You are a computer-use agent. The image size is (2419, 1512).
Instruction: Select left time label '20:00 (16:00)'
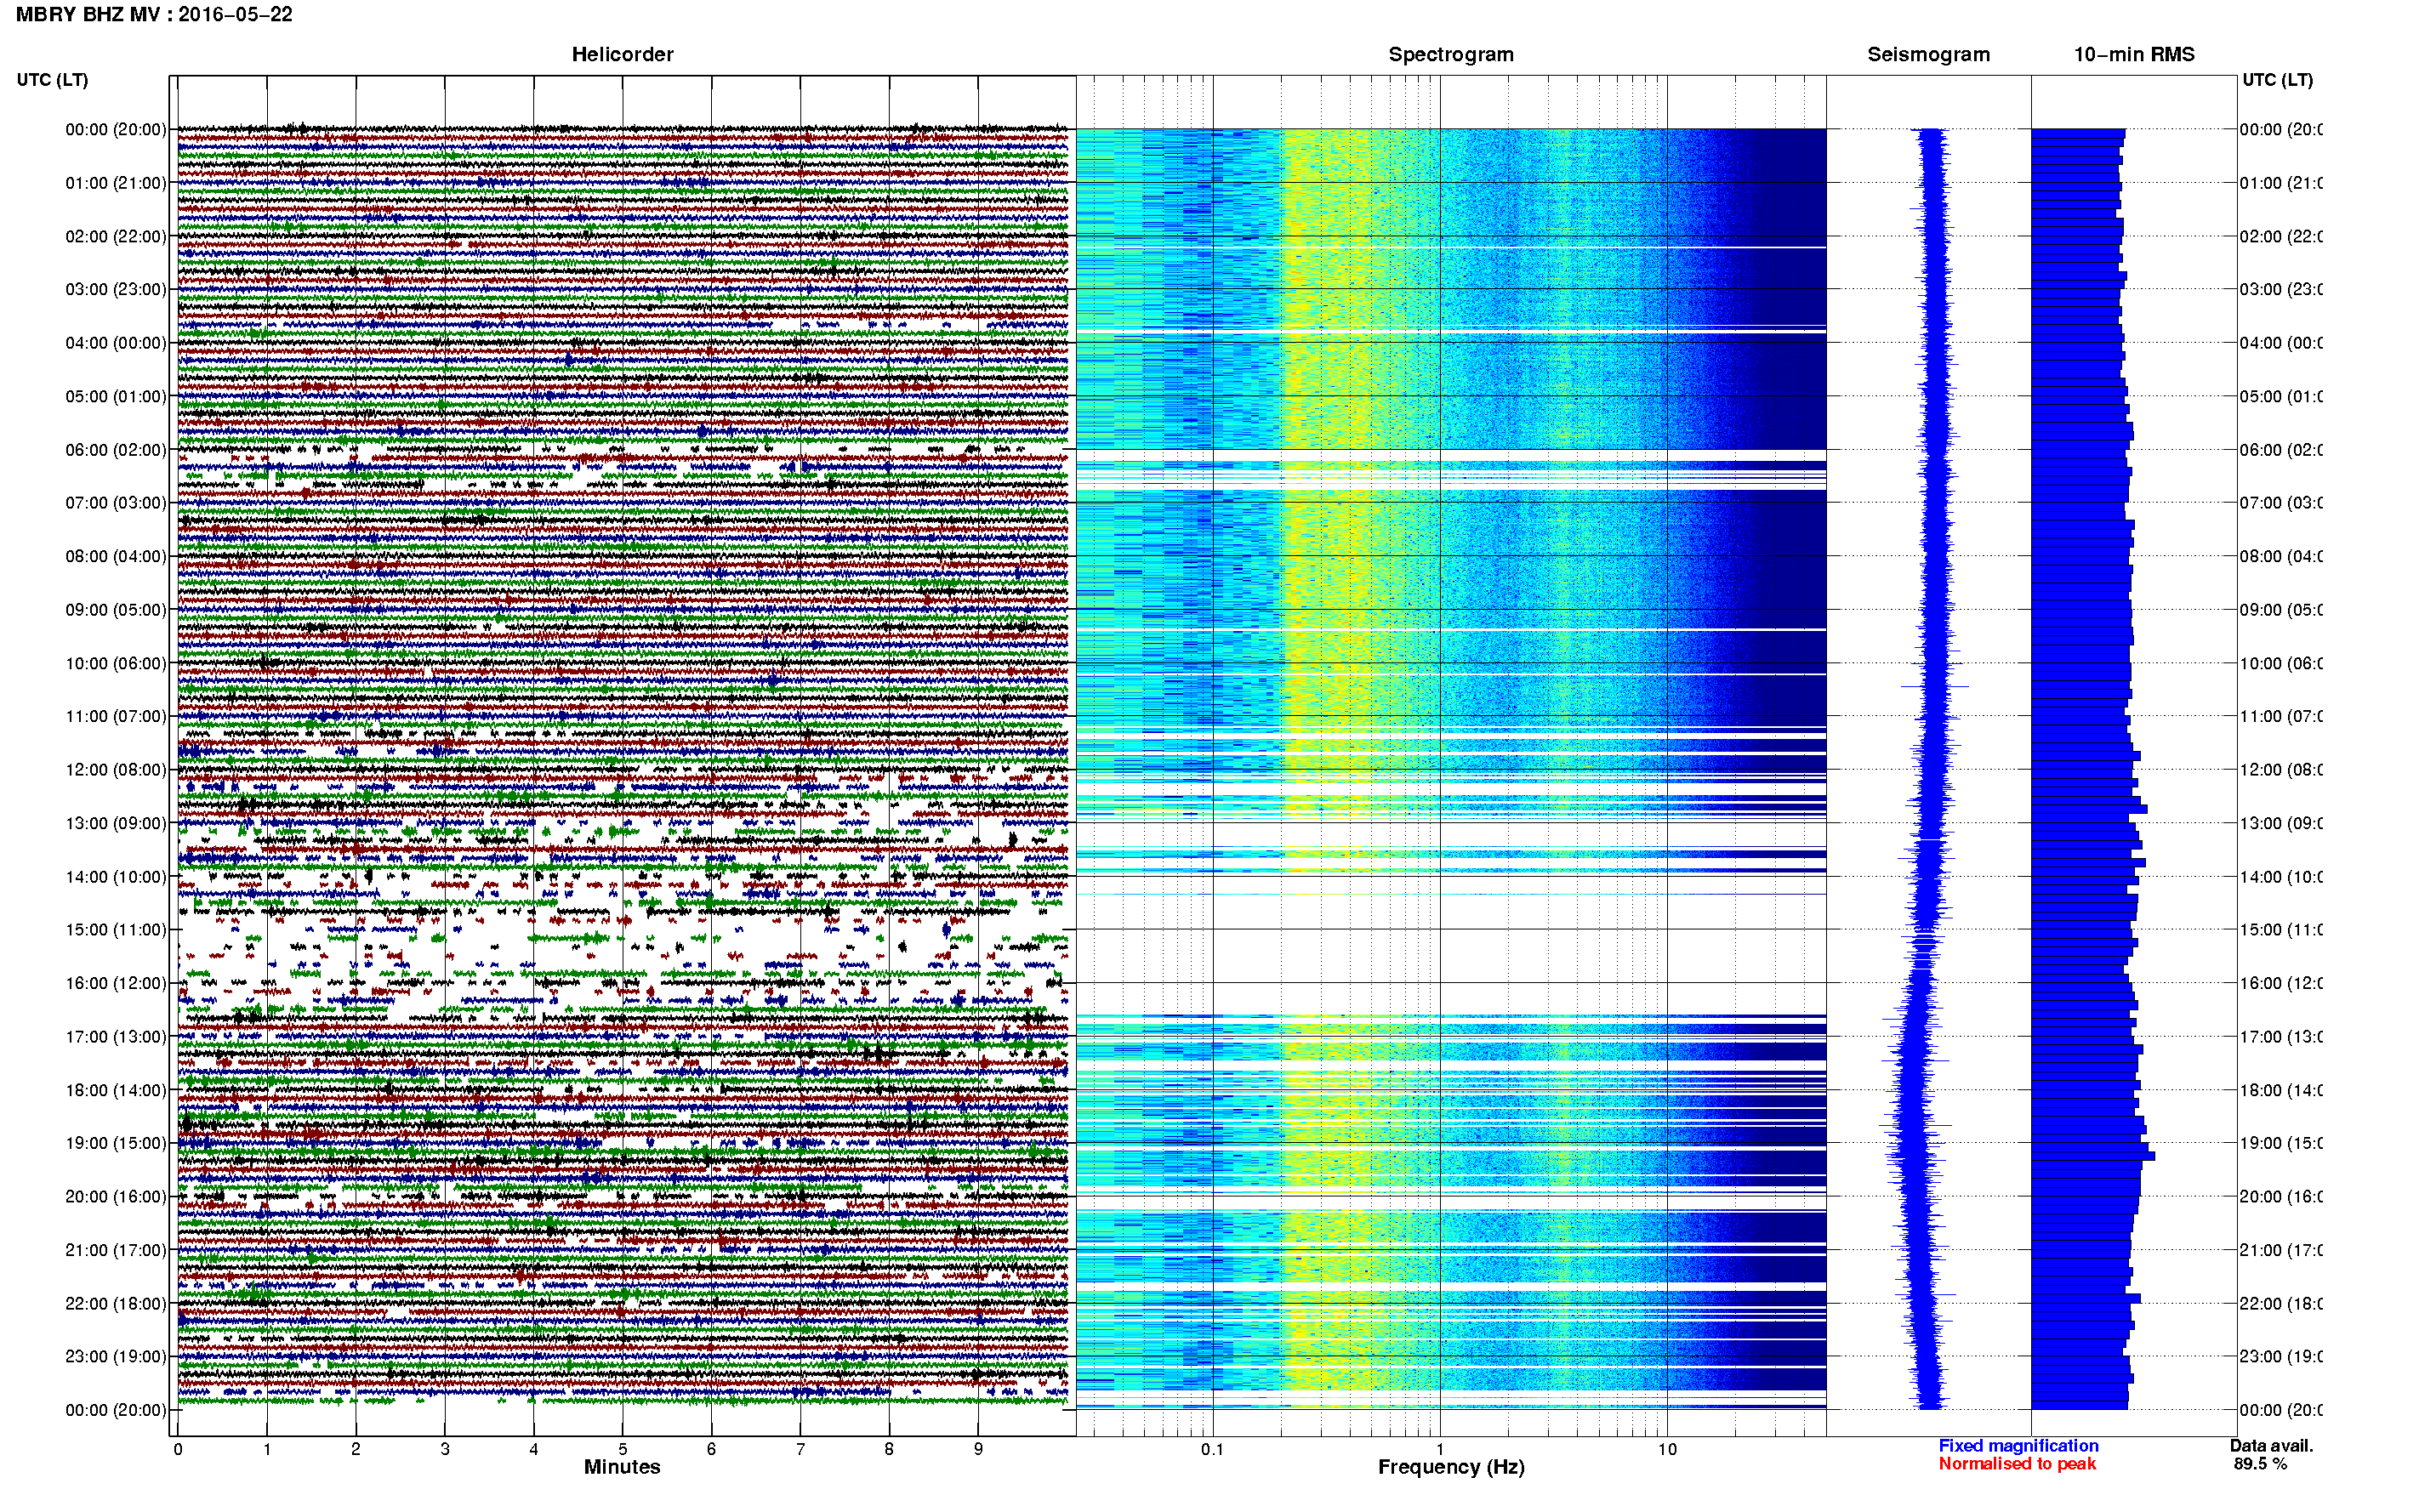(116, 1196)
